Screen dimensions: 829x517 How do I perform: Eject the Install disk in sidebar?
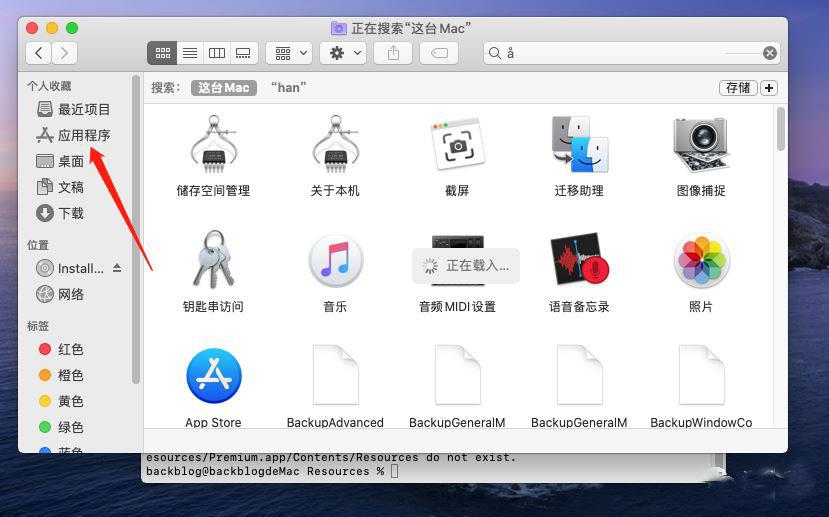pos(117,268)
